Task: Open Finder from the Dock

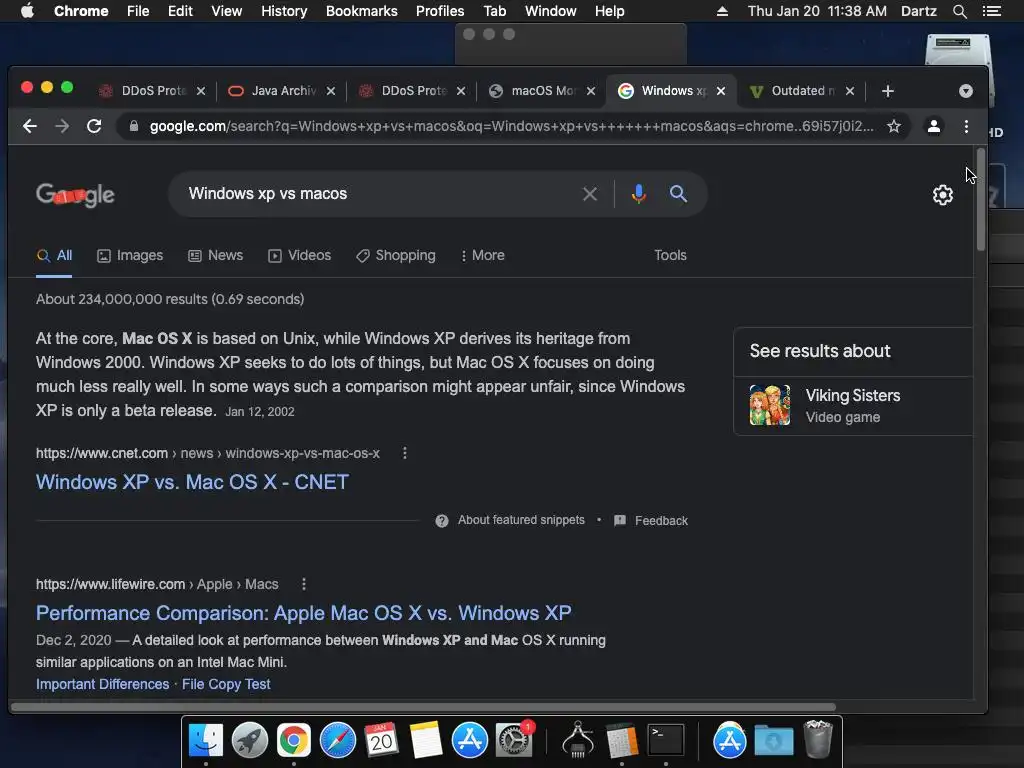Action: click(206, 740)
